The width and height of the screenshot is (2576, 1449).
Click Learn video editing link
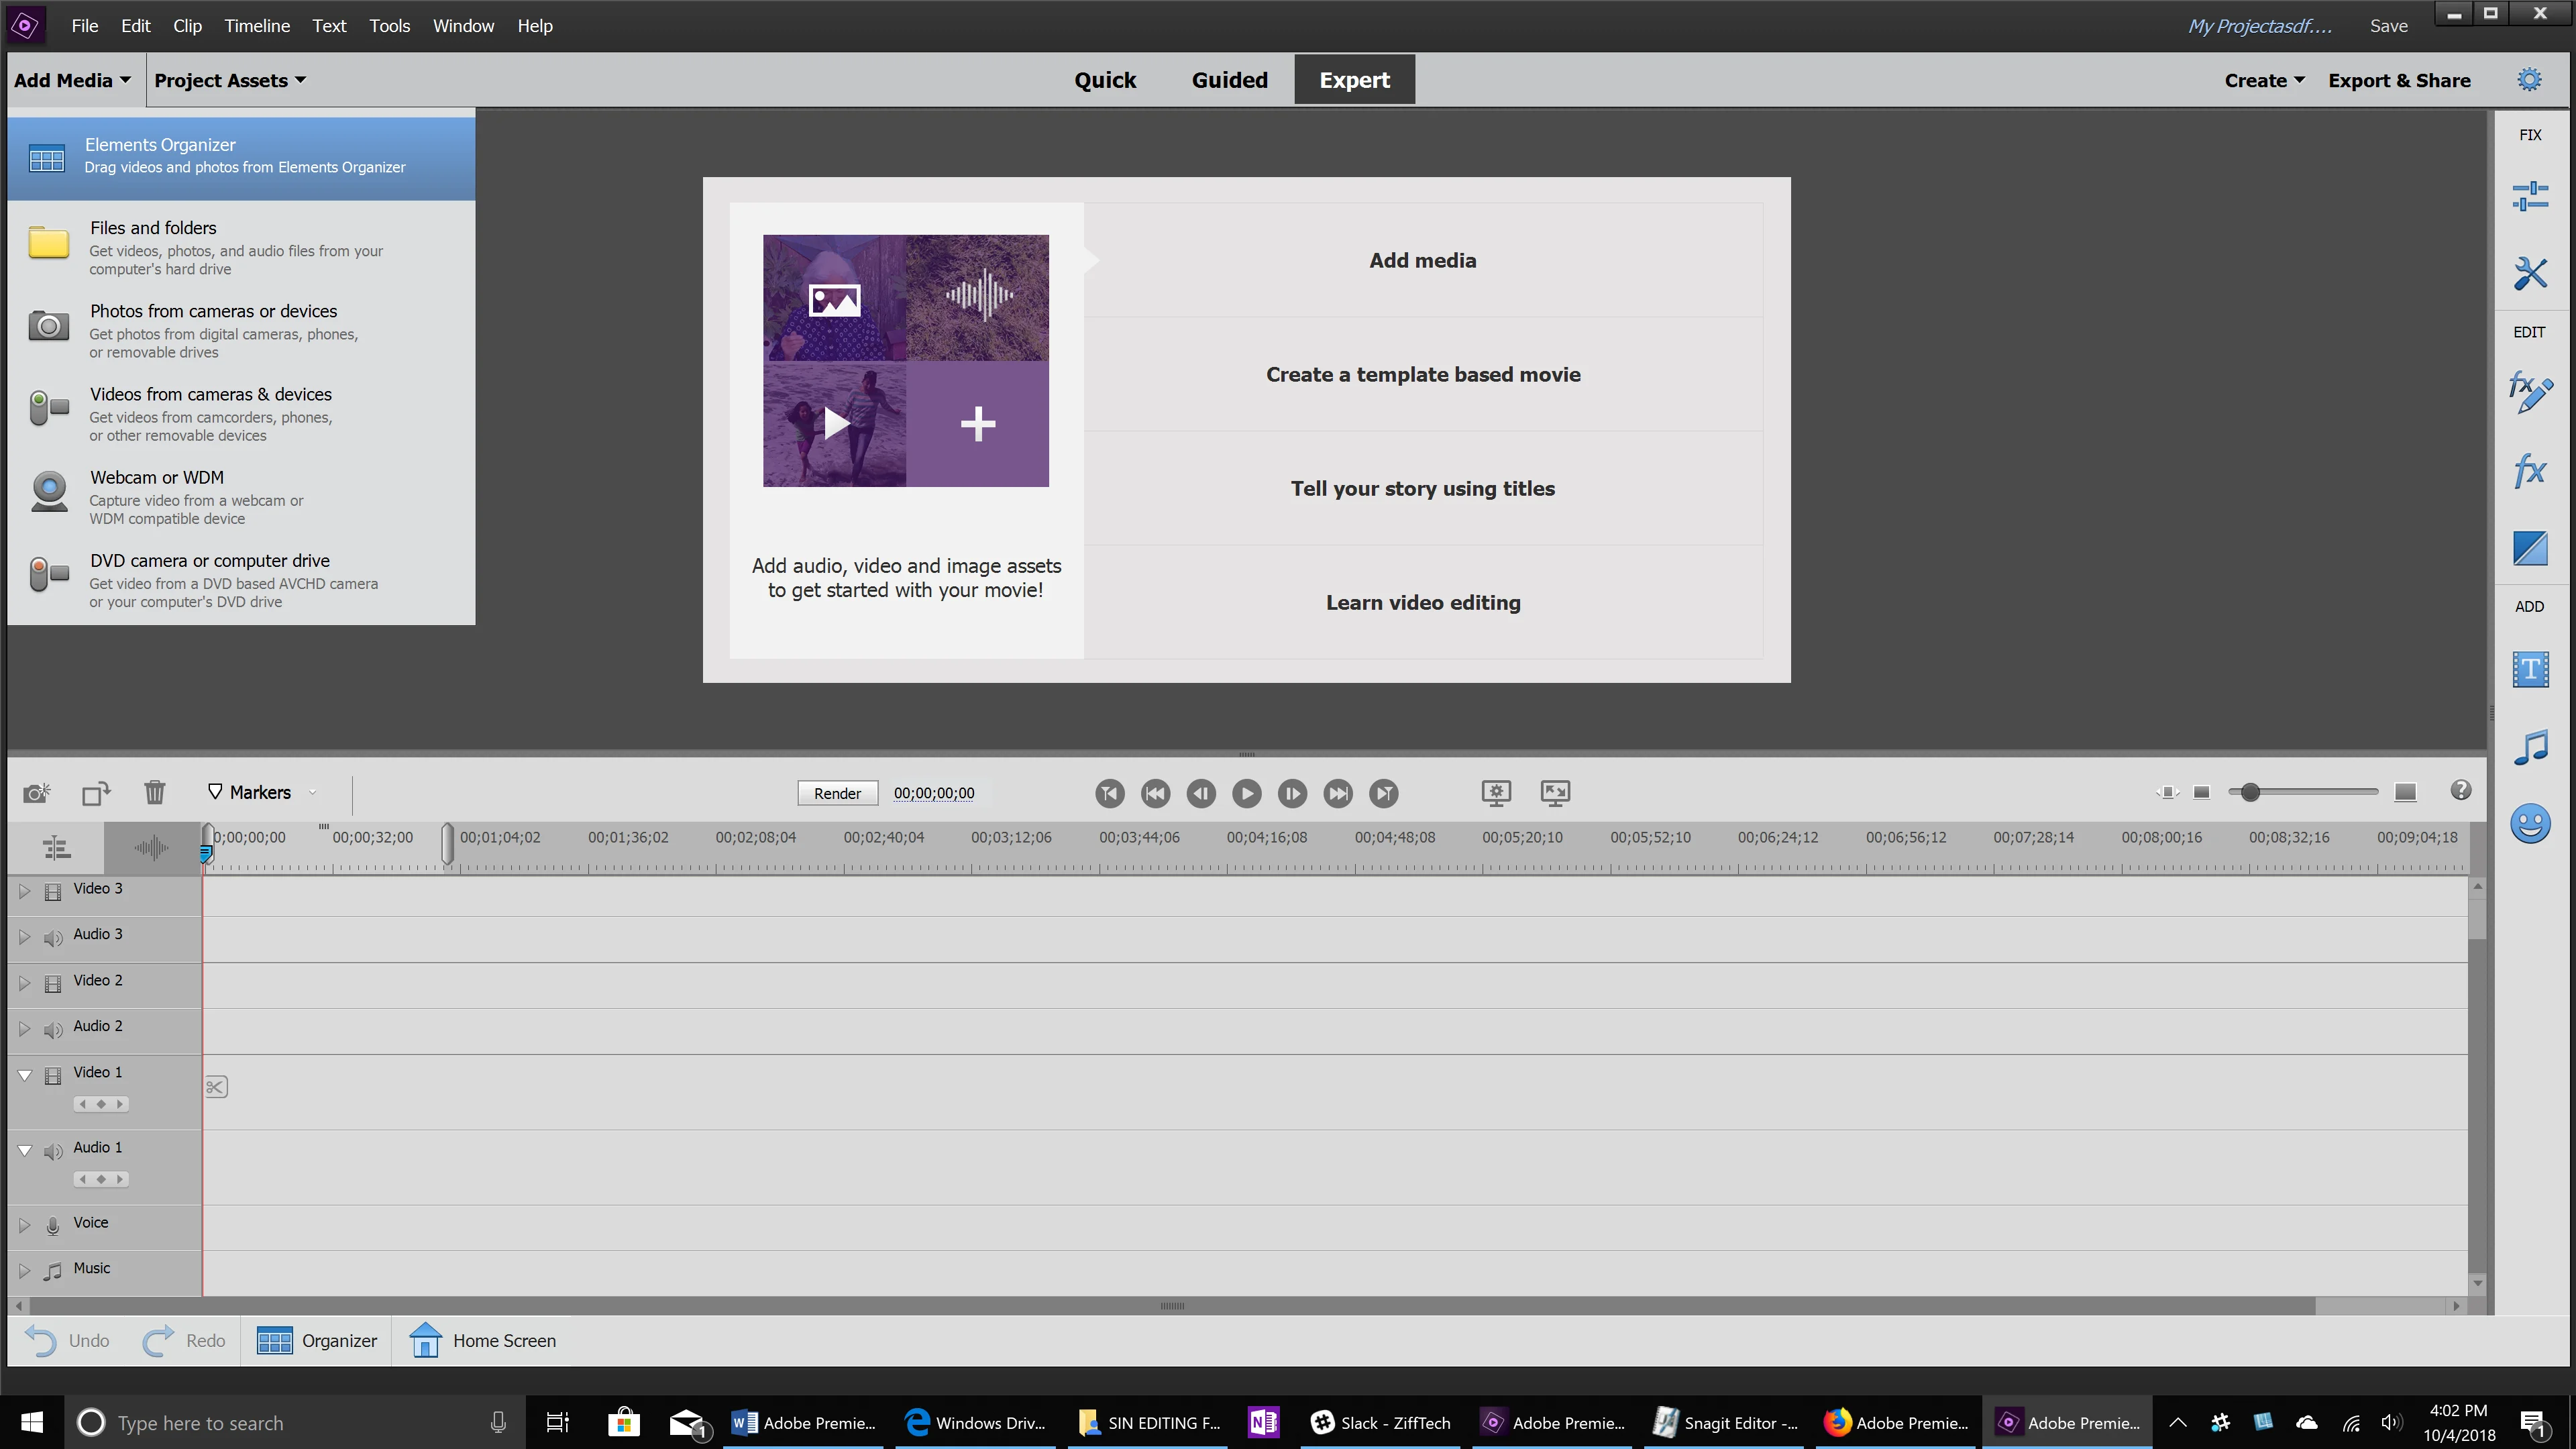pos(1422,603)
